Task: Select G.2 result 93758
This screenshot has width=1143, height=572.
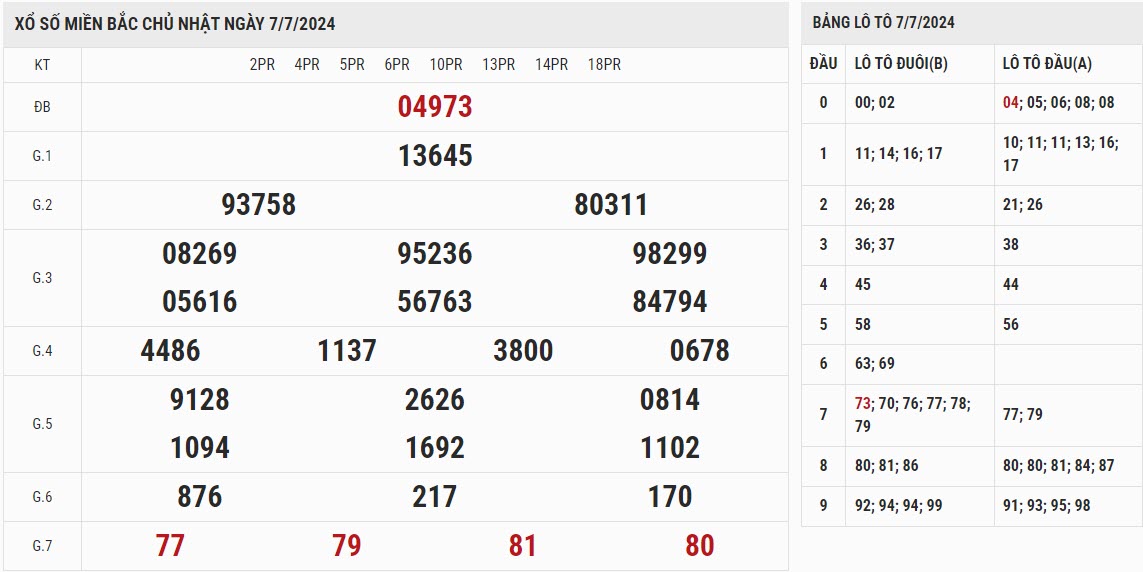Action: 259,205
